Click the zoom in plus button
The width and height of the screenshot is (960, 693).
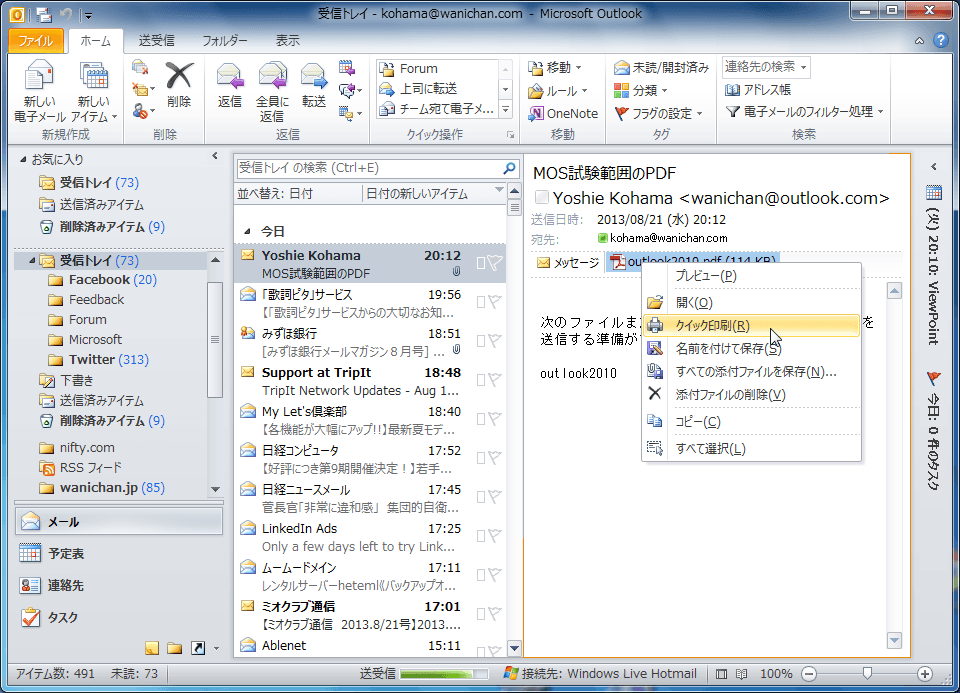[x=924, y=674]
